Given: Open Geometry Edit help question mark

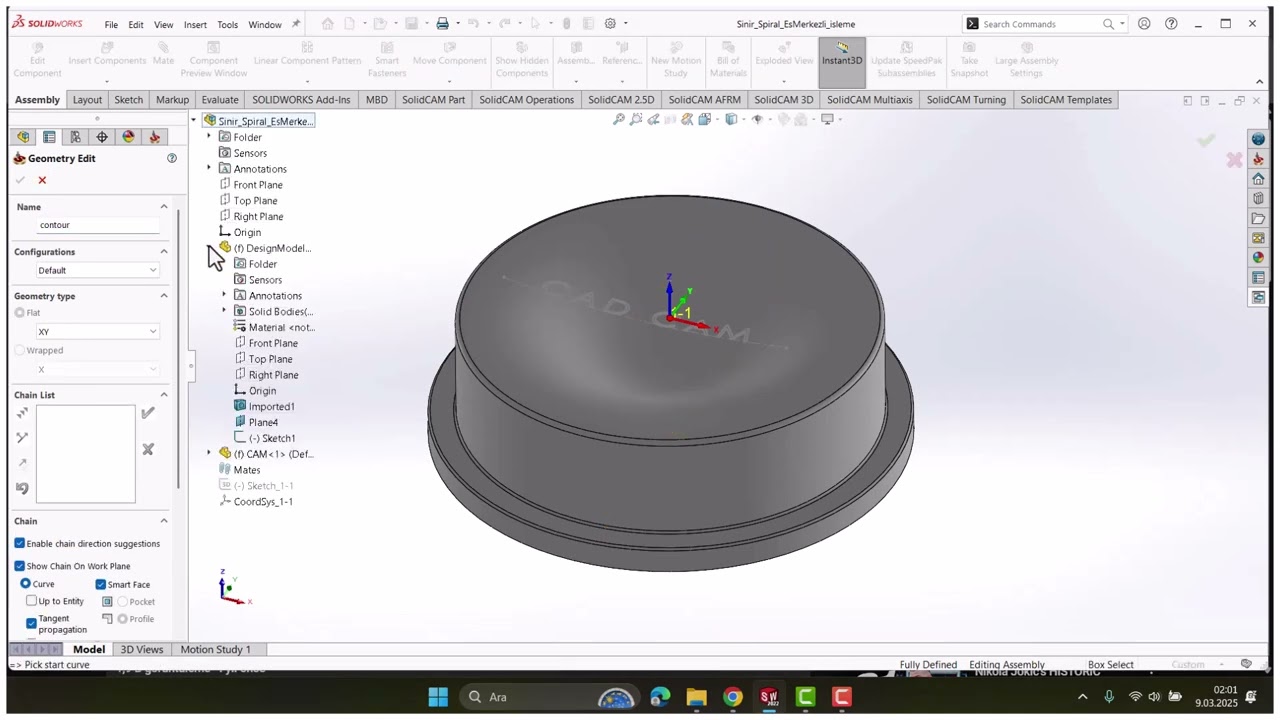Looking at the screenshot, I should 172,158.
